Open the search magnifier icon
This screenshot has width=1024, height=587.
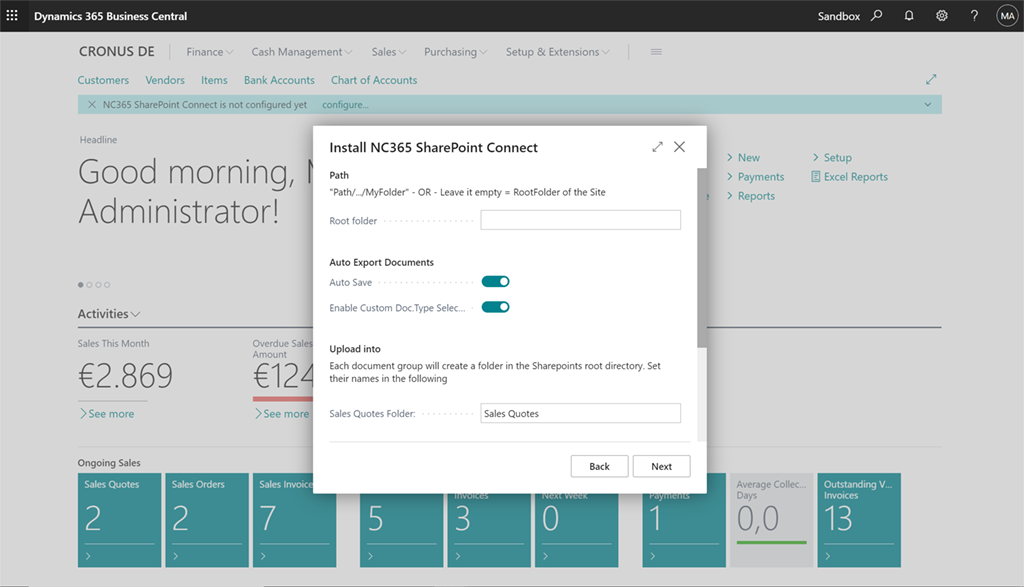pyautogui.click(x=876, y=16)
